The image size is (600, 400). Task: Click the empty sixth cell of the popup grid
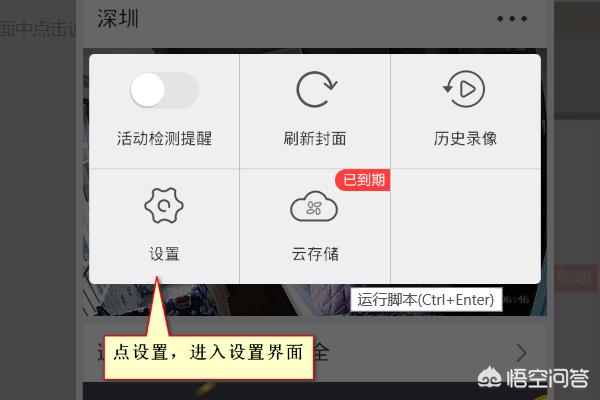465,226
